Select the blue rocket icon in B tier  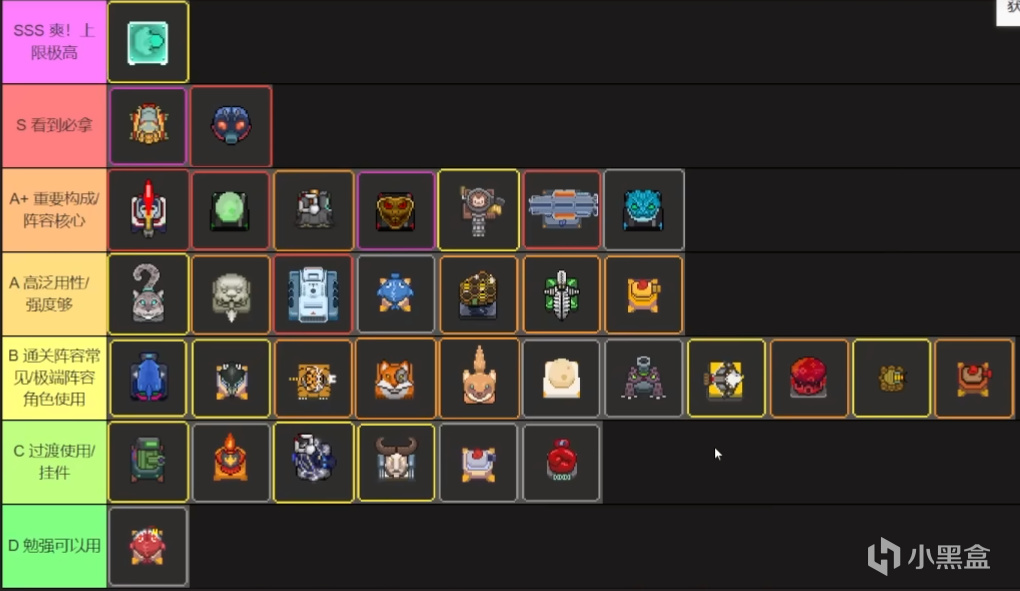click(x=148, y=378)
